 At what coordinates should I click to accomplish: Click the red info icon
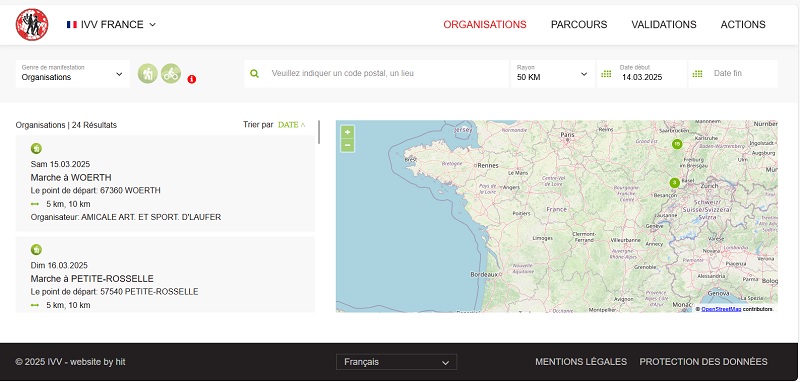point(192,79)
